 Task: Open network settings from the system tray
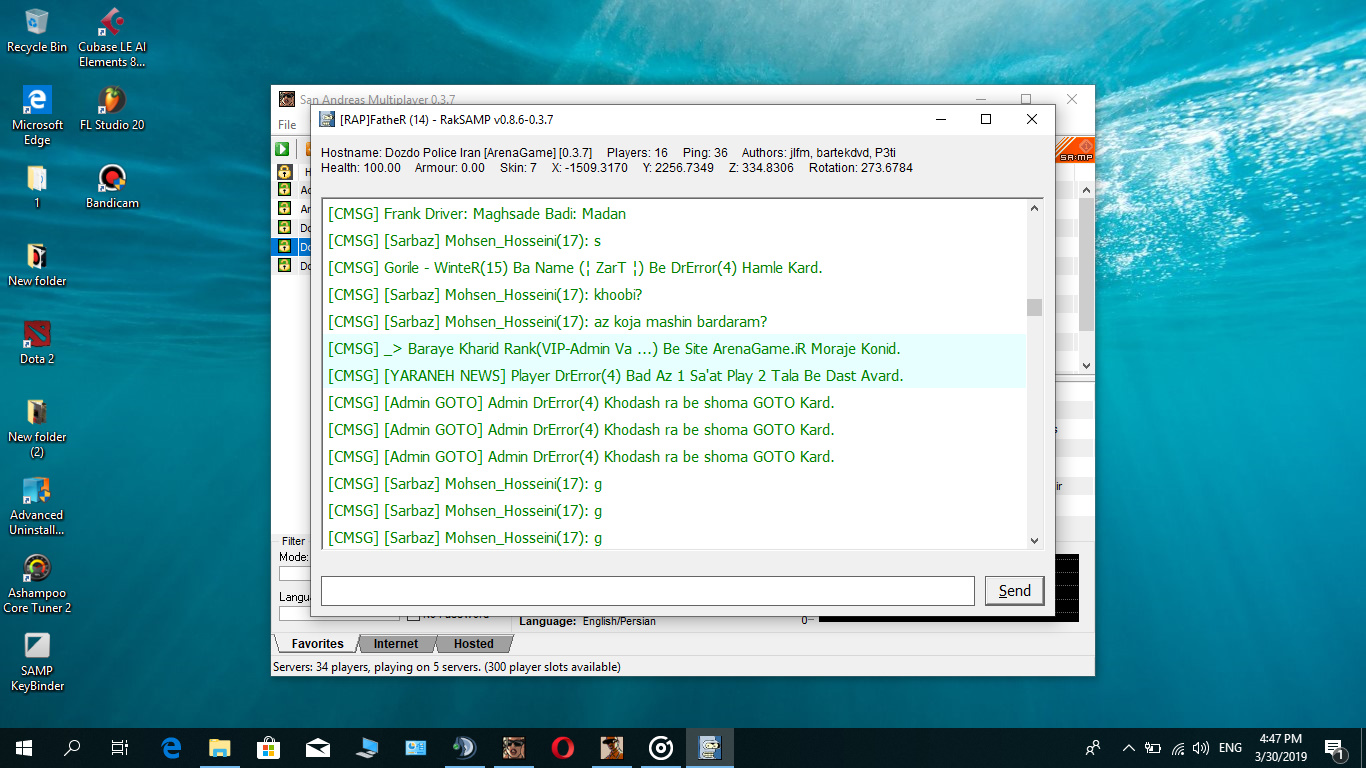point(1177,748)
